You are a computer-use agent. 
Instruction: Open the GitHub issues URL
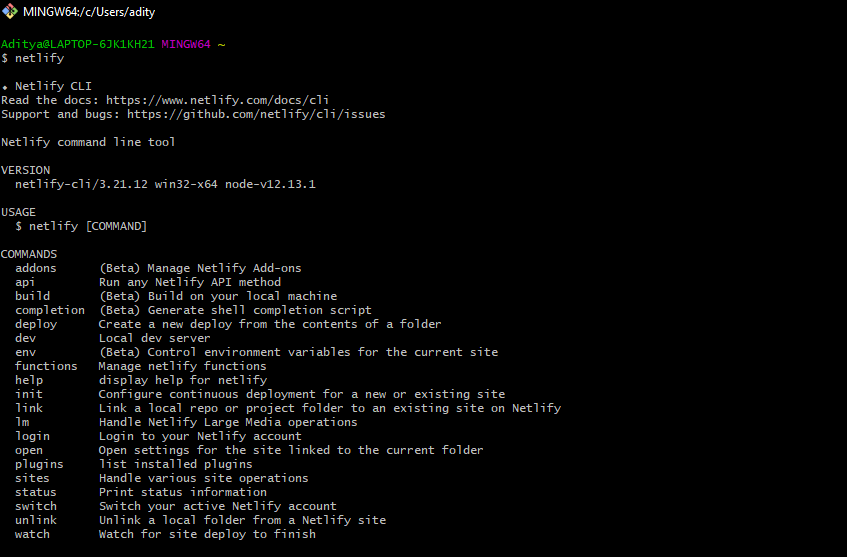point(256,114)
